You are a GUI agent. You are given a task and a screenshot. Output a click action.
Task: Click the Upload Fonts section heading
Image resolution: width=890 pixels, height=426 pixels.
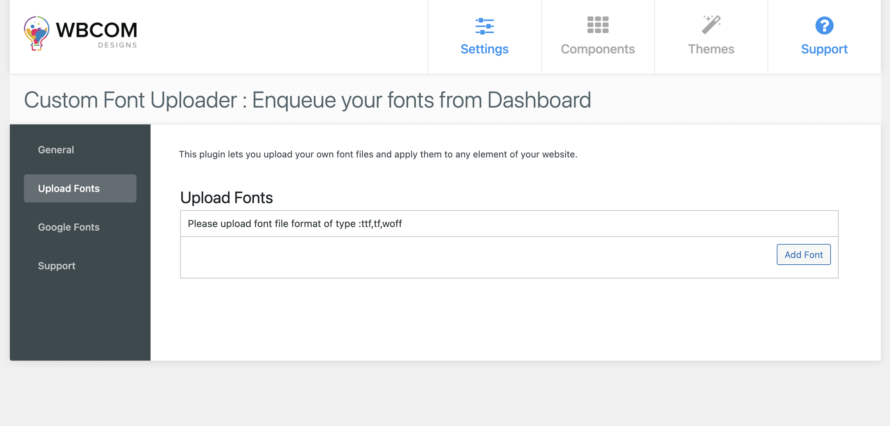[226, 198]
